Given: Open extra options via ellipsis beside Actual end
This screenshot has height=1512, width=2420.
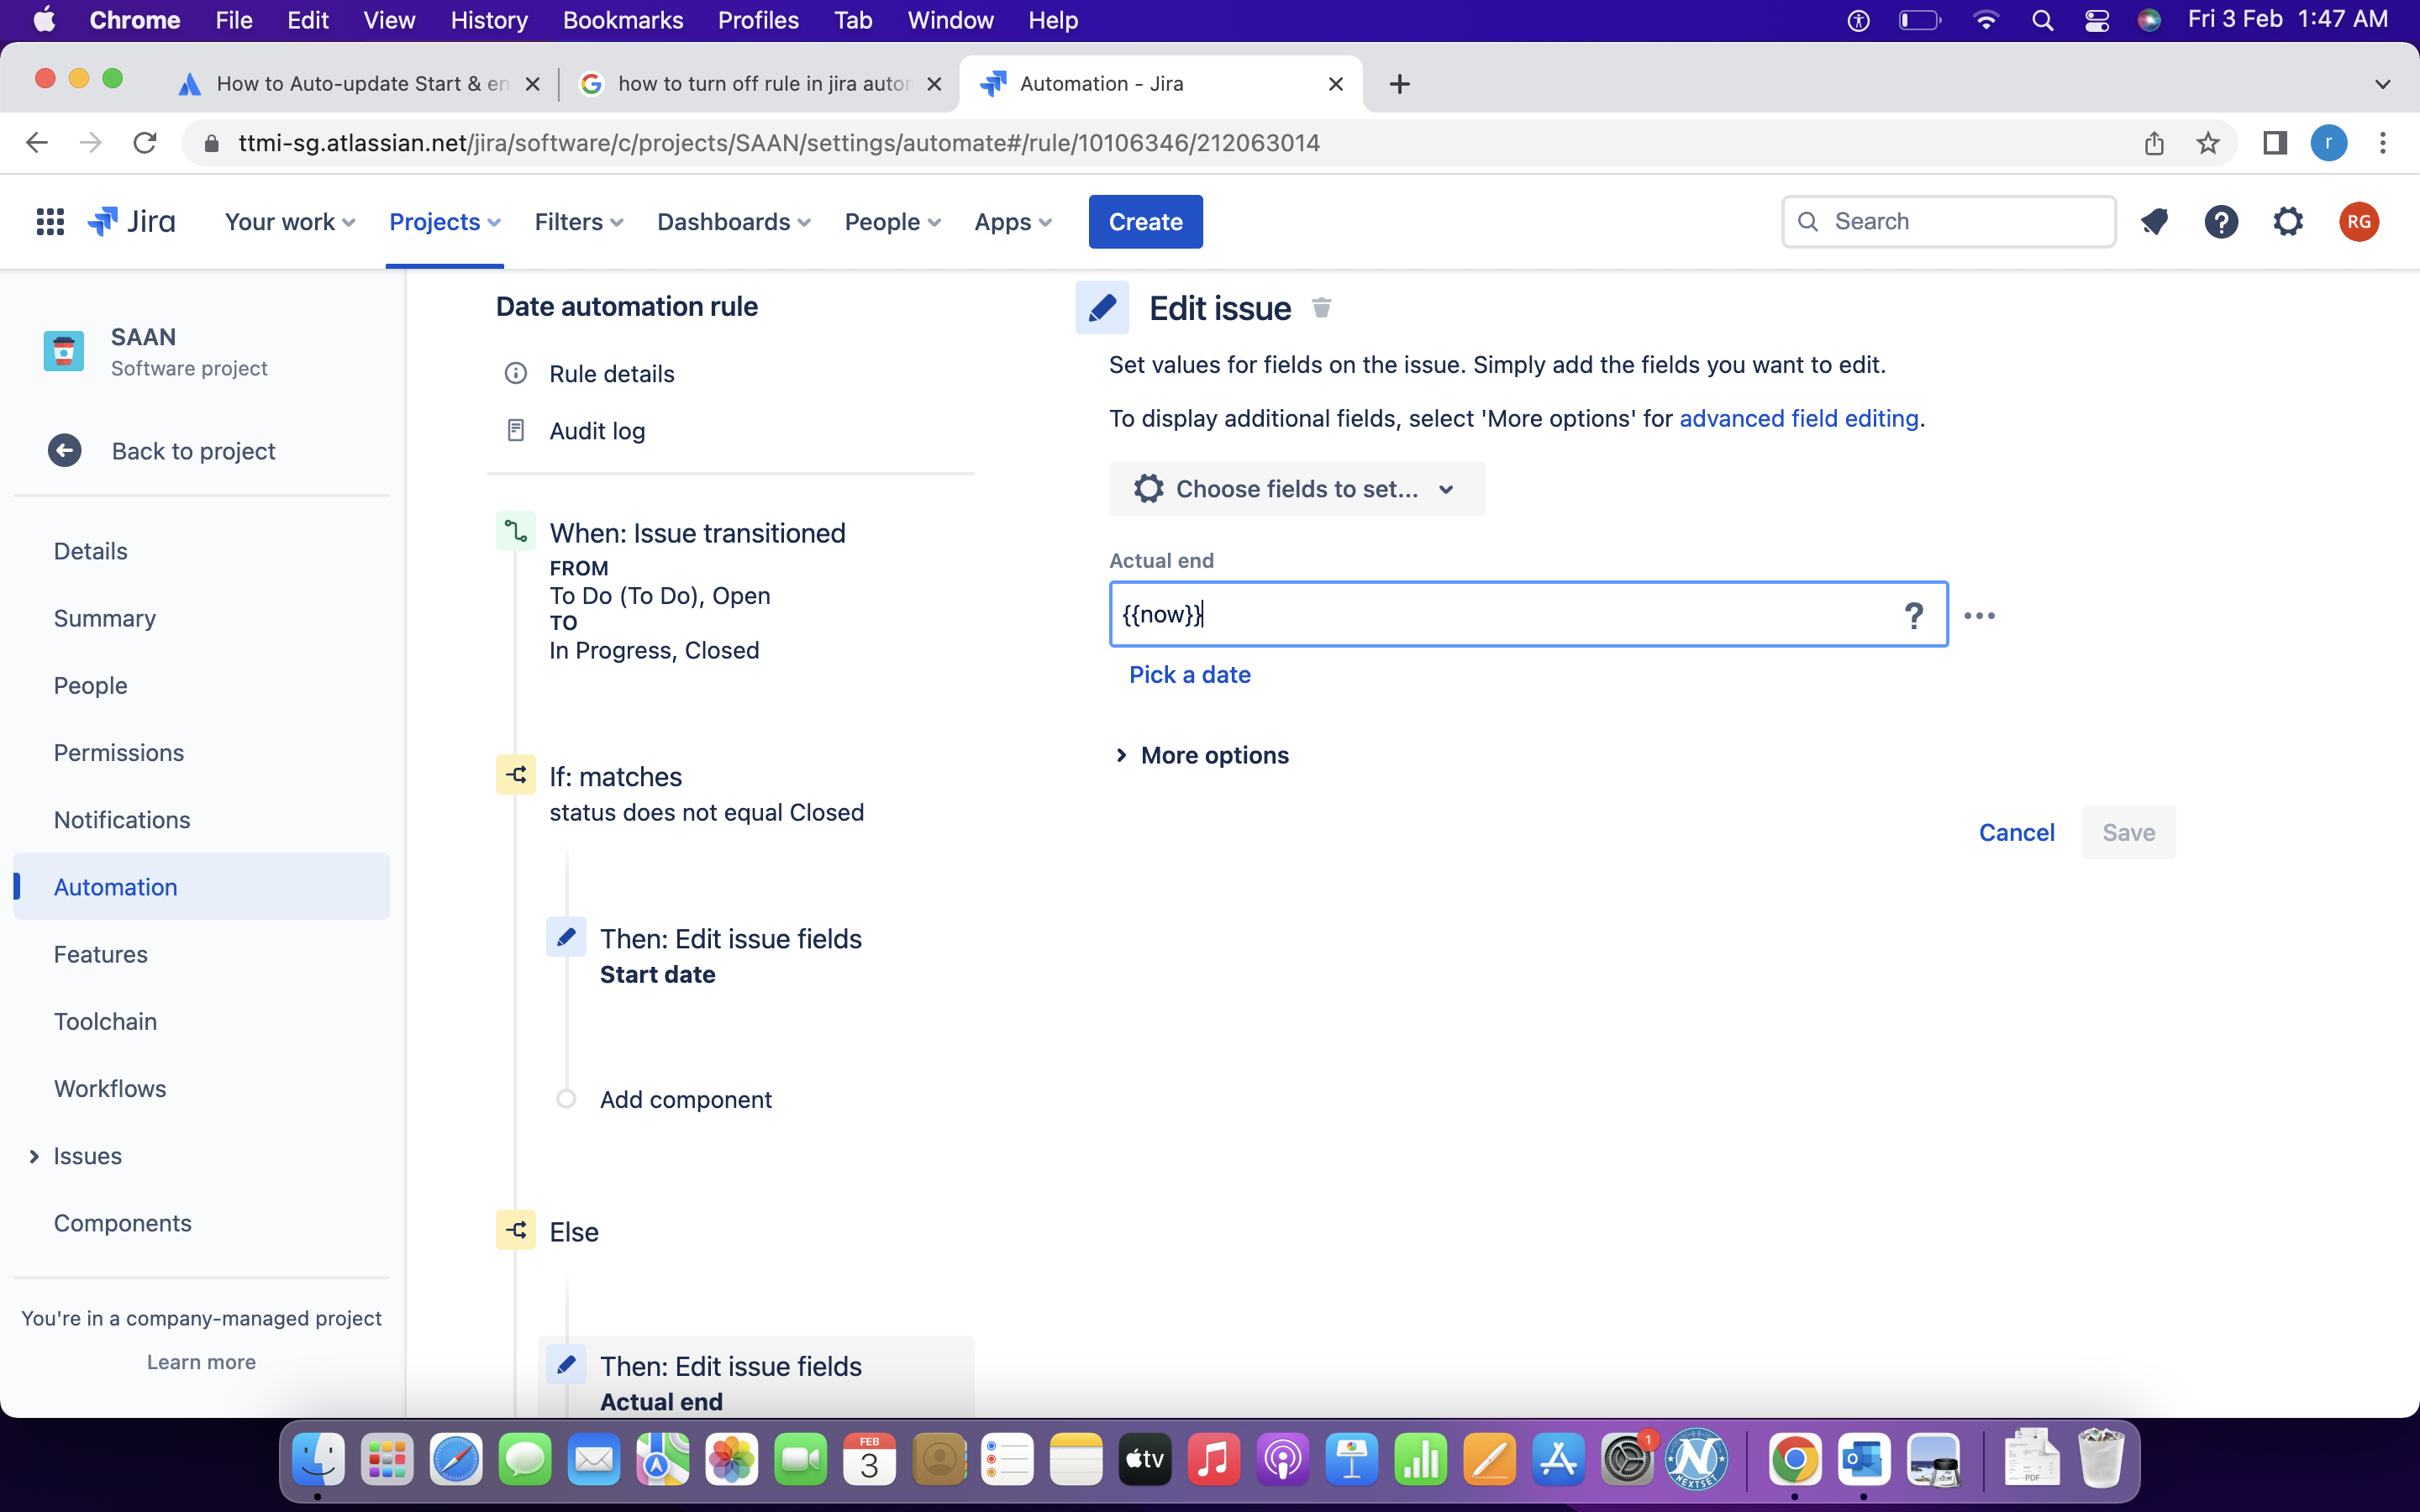Looking at the screenshot, I should (x=1980, y=616).
